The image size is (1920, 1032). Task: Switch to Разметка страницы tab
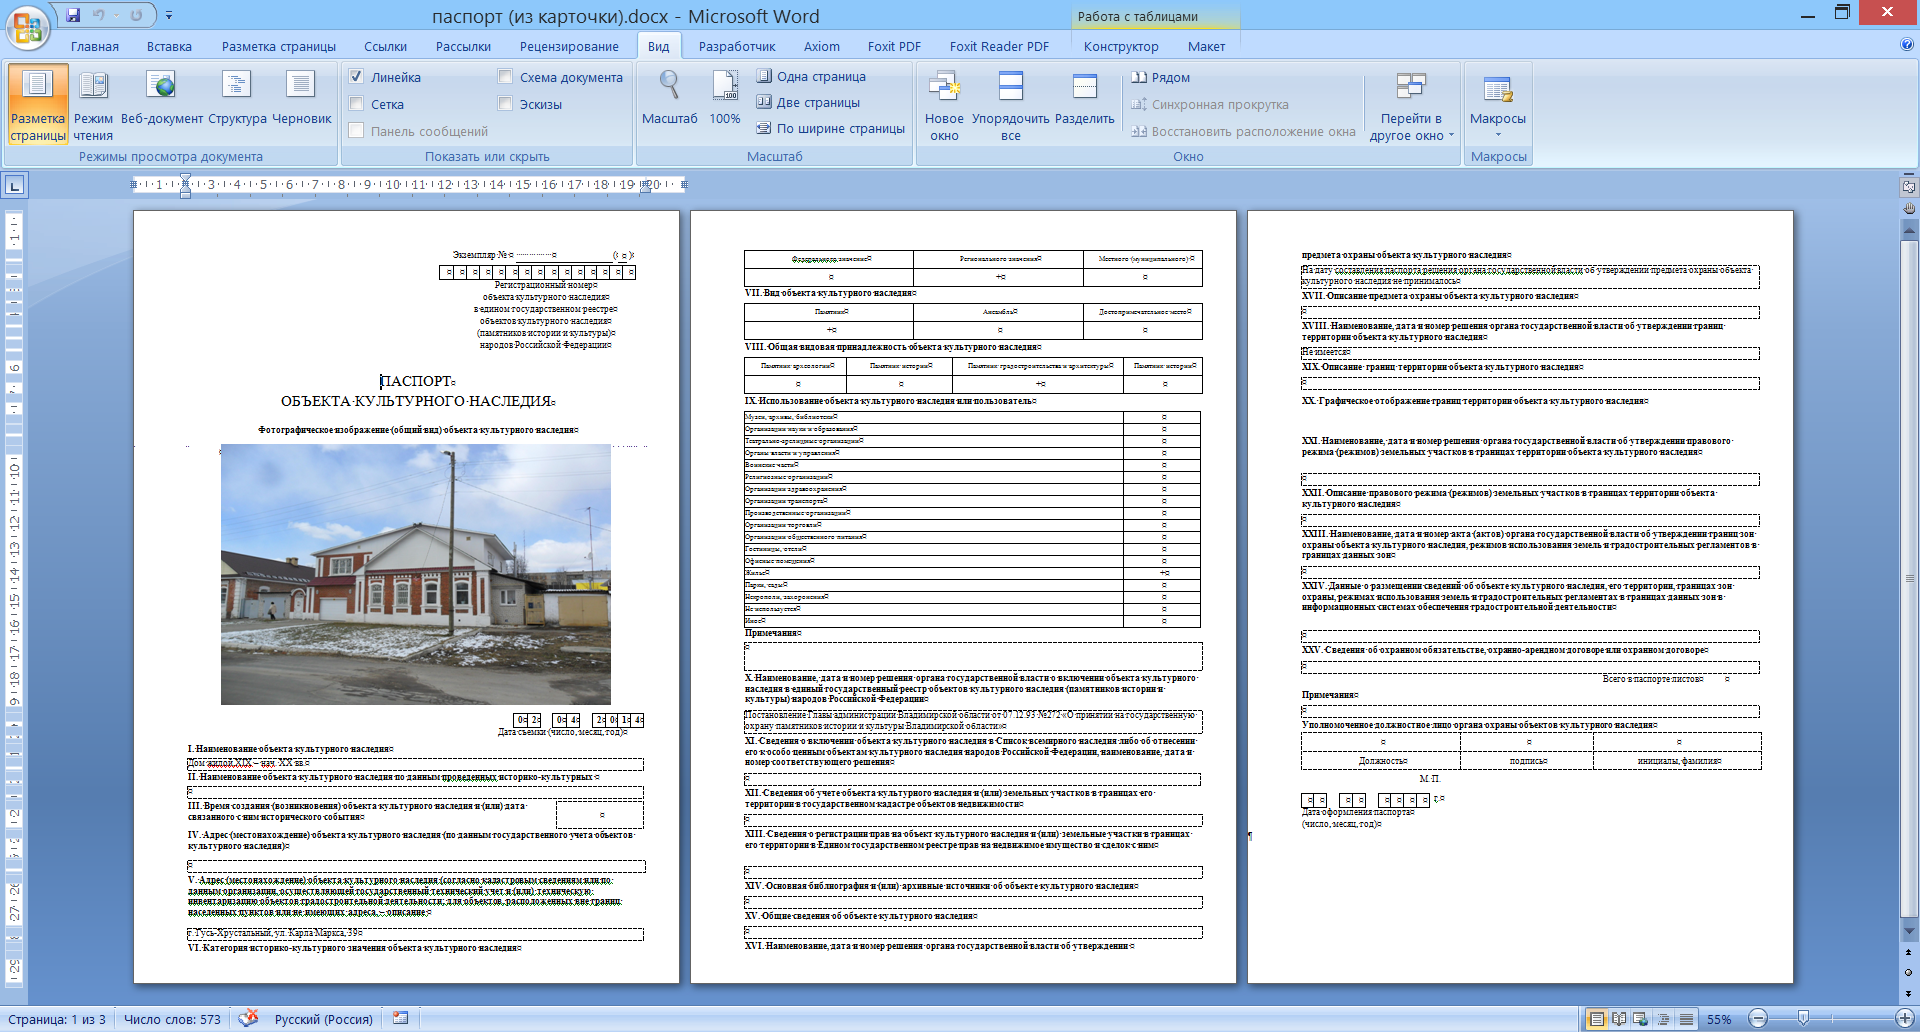278,47
